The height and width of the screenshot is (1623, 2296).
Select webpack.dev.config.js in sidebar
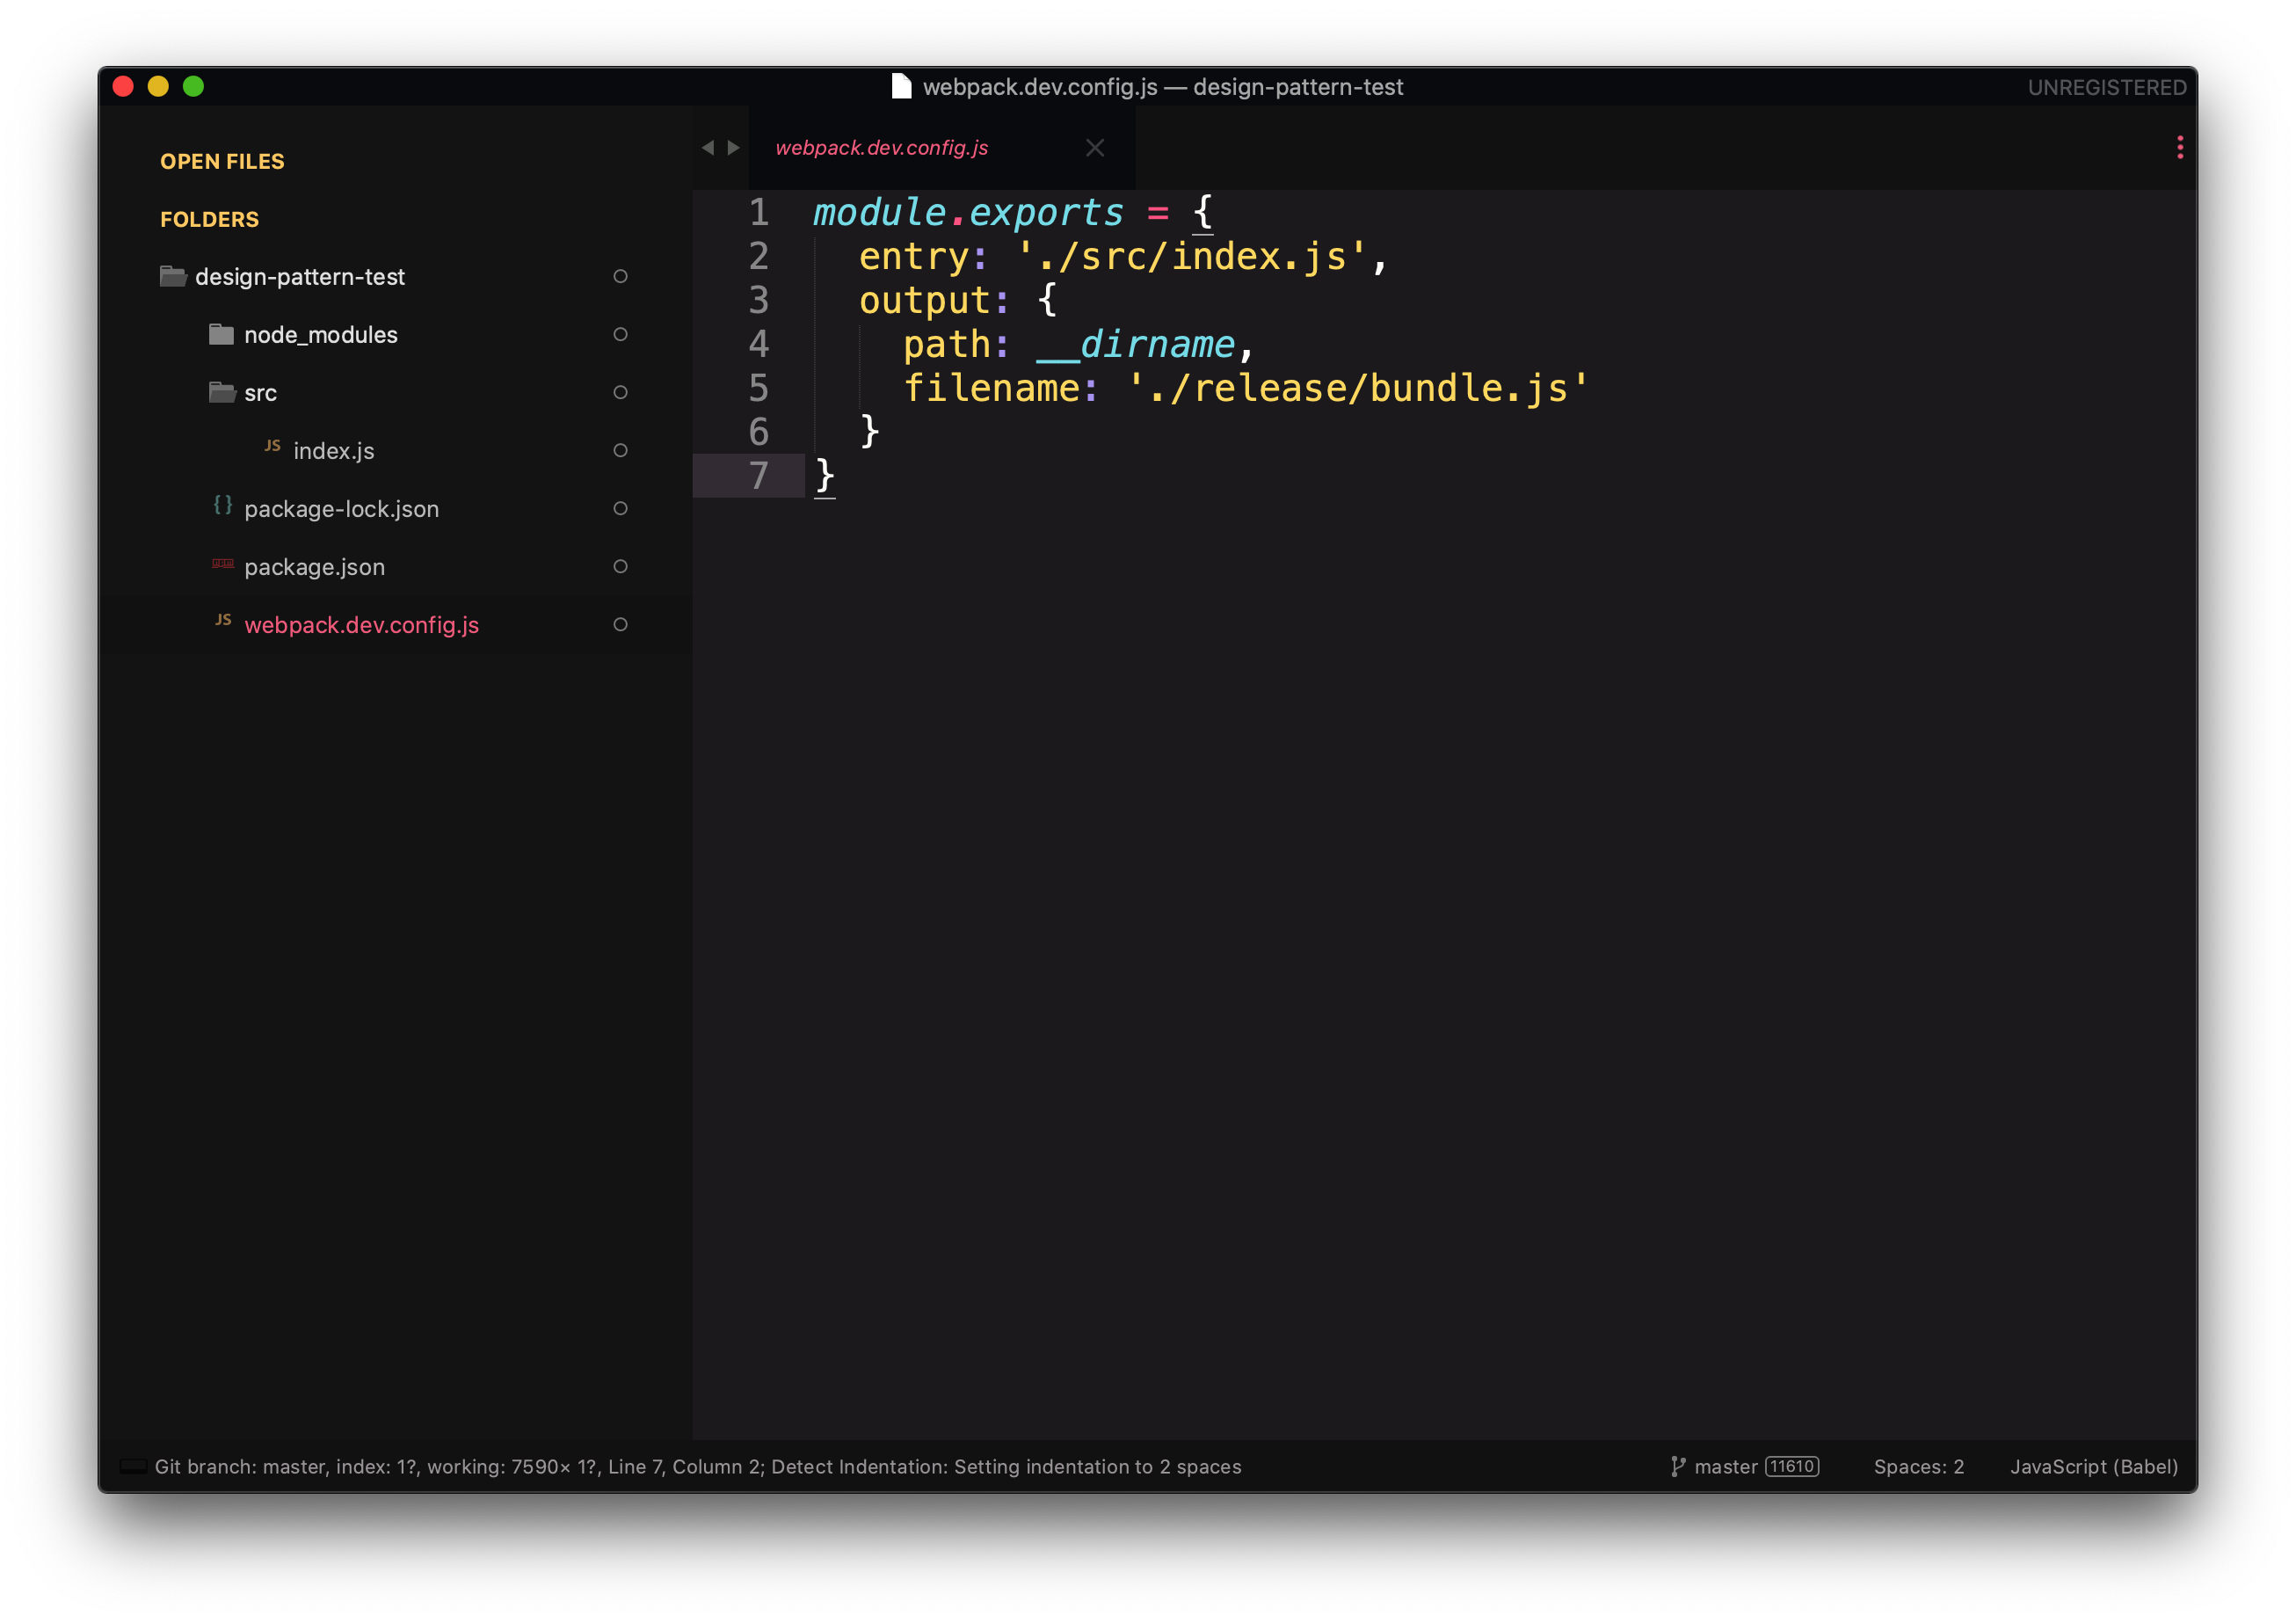click(x=362, y=625)
